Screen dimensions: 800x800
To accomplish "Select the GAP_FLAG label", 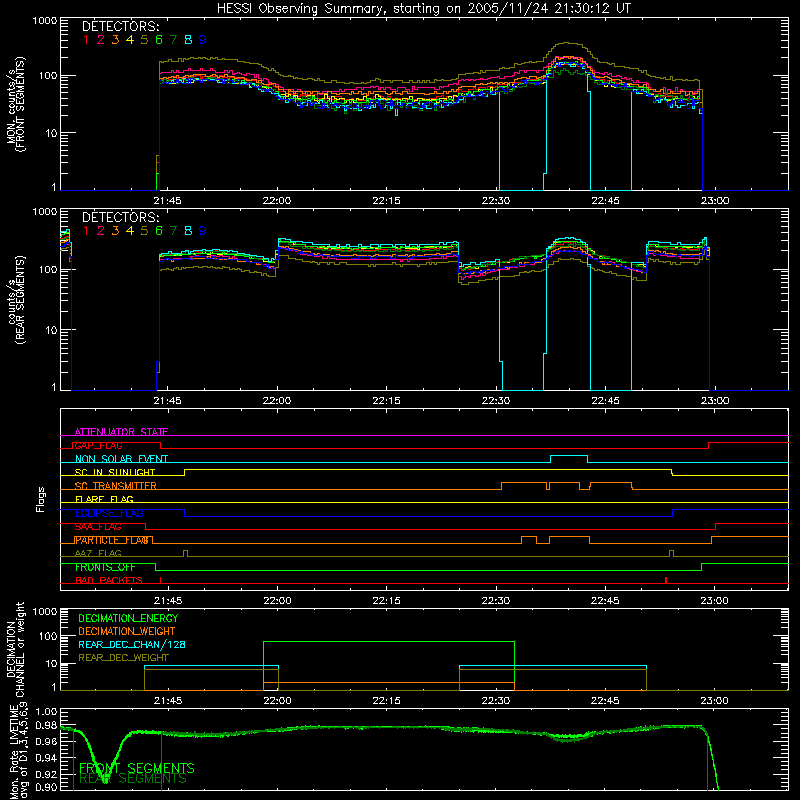I will pos(98,445).
